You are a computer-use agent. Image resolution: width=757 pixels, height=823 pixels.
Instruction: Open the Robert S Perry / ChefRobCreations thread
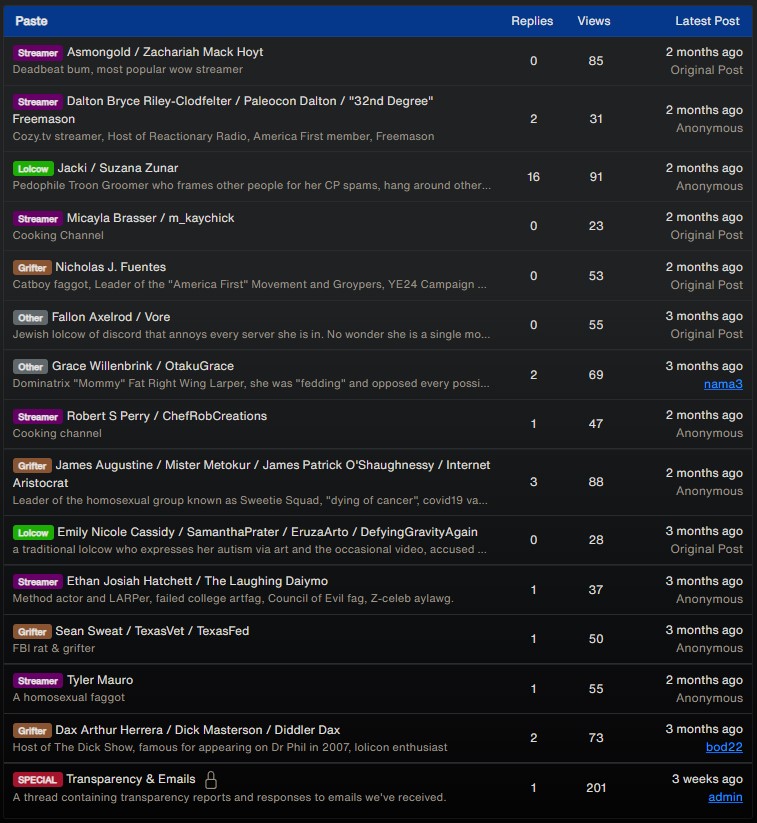point(166,416)
